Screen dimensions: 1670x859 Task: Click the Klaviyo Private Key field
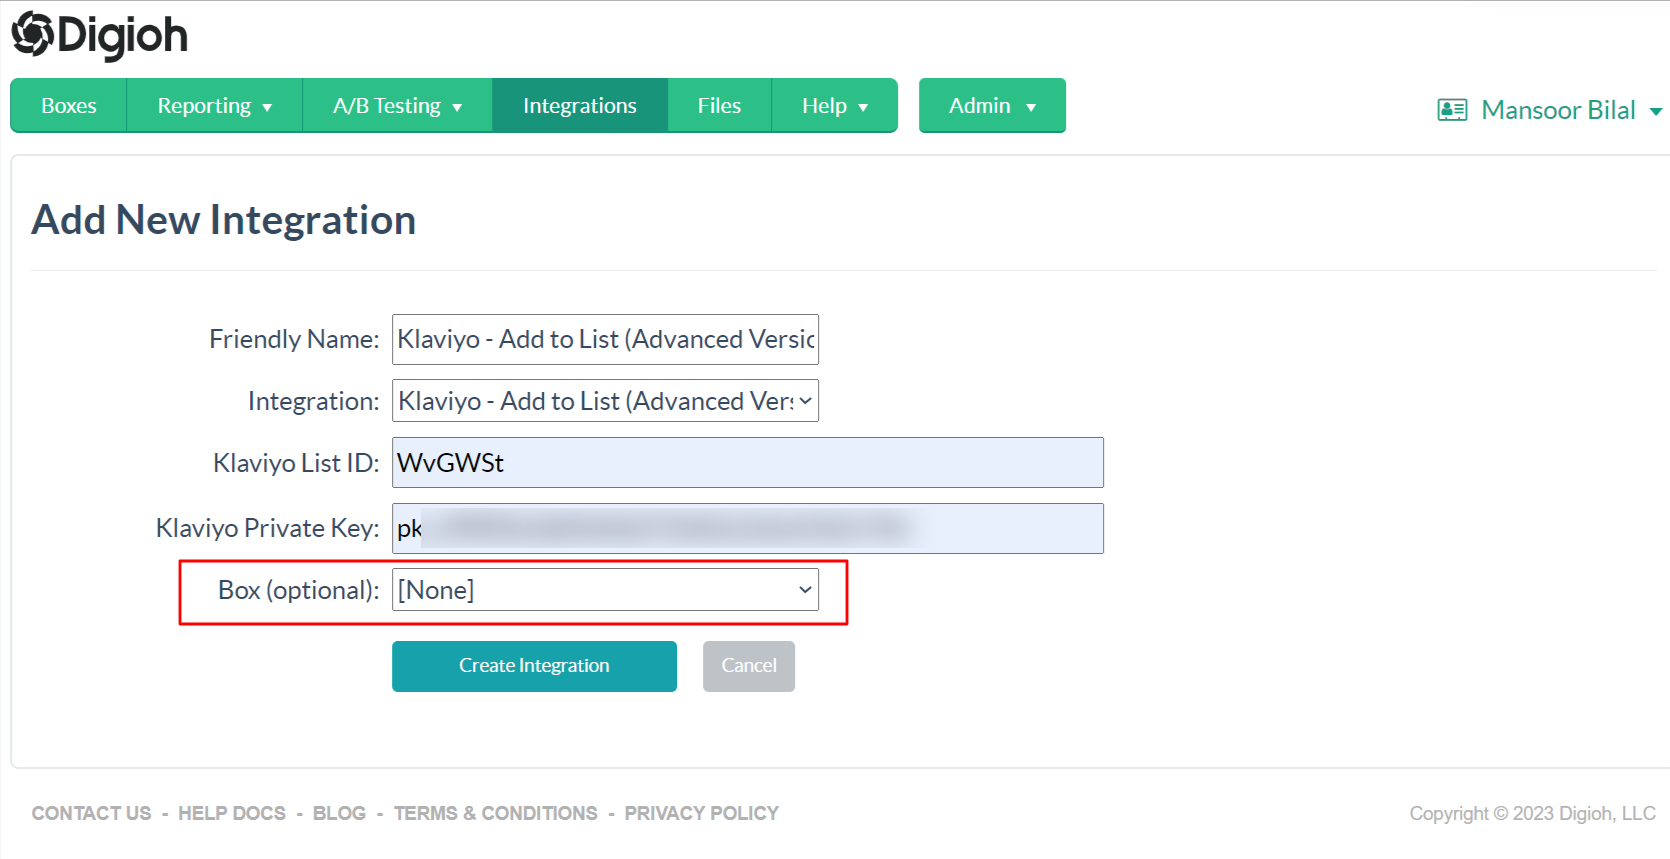(748, 528)
